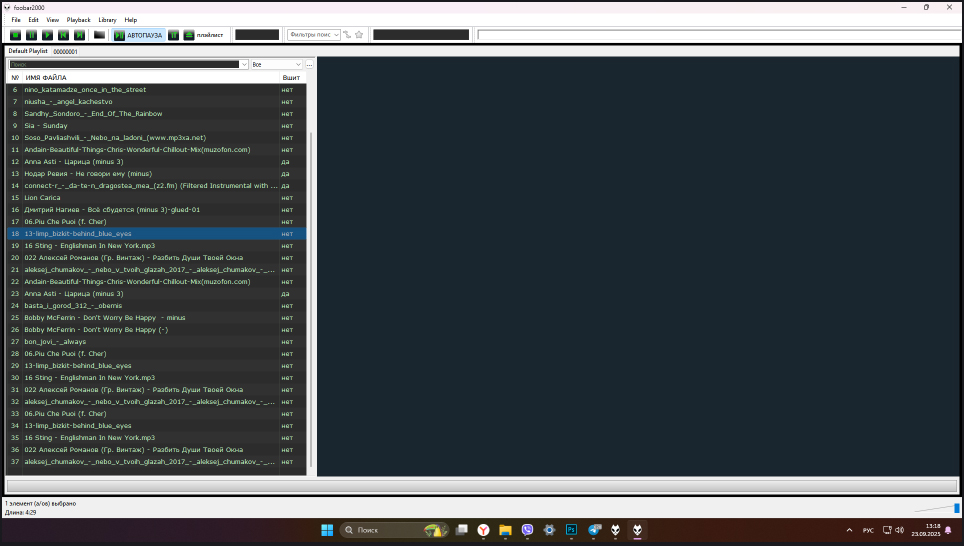Skip to the next track

tap(78, 35)
